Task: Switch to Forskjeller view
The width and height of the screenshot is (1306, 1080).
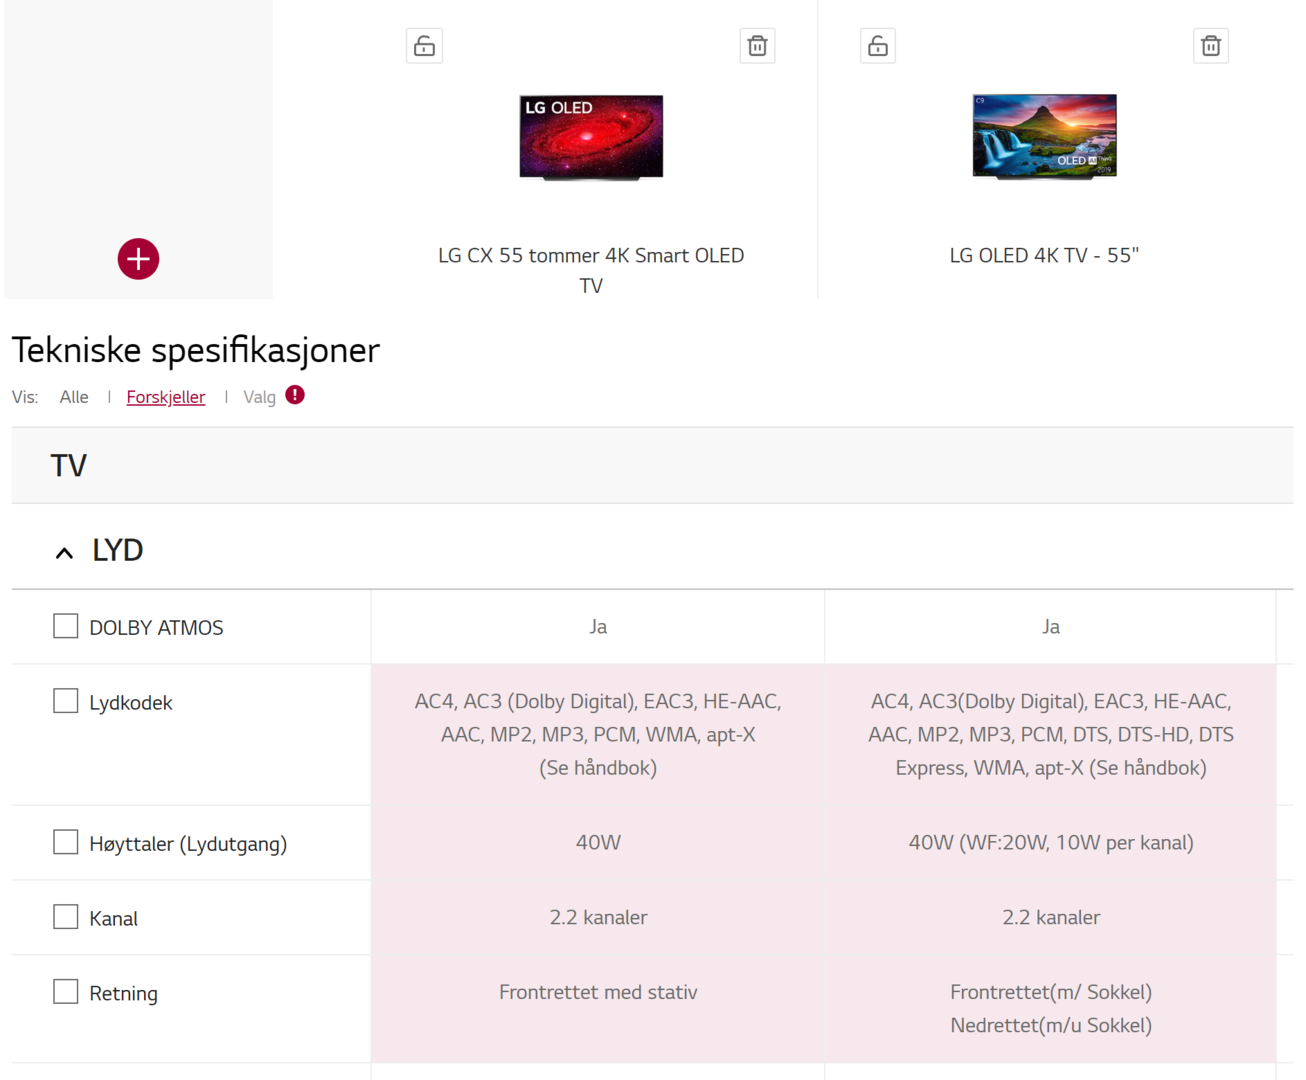Action: [166, 397]
